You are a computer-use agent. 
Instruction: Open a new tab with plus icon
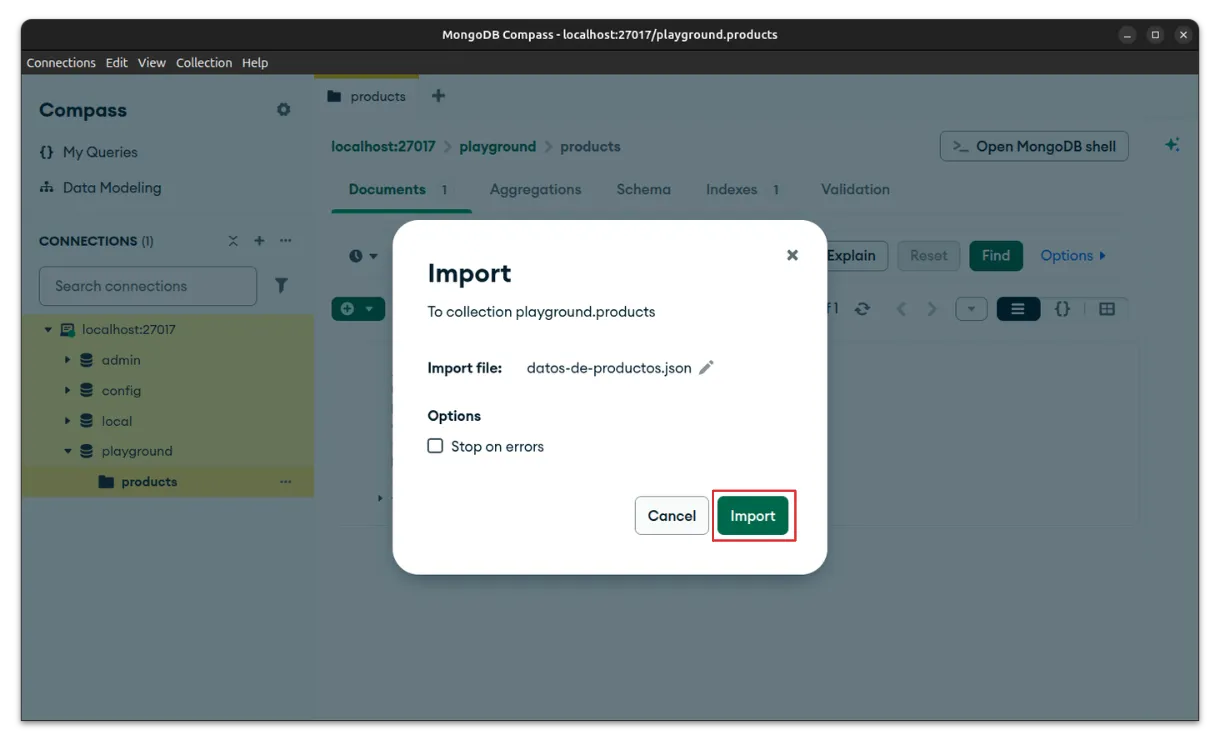point(438,96)
